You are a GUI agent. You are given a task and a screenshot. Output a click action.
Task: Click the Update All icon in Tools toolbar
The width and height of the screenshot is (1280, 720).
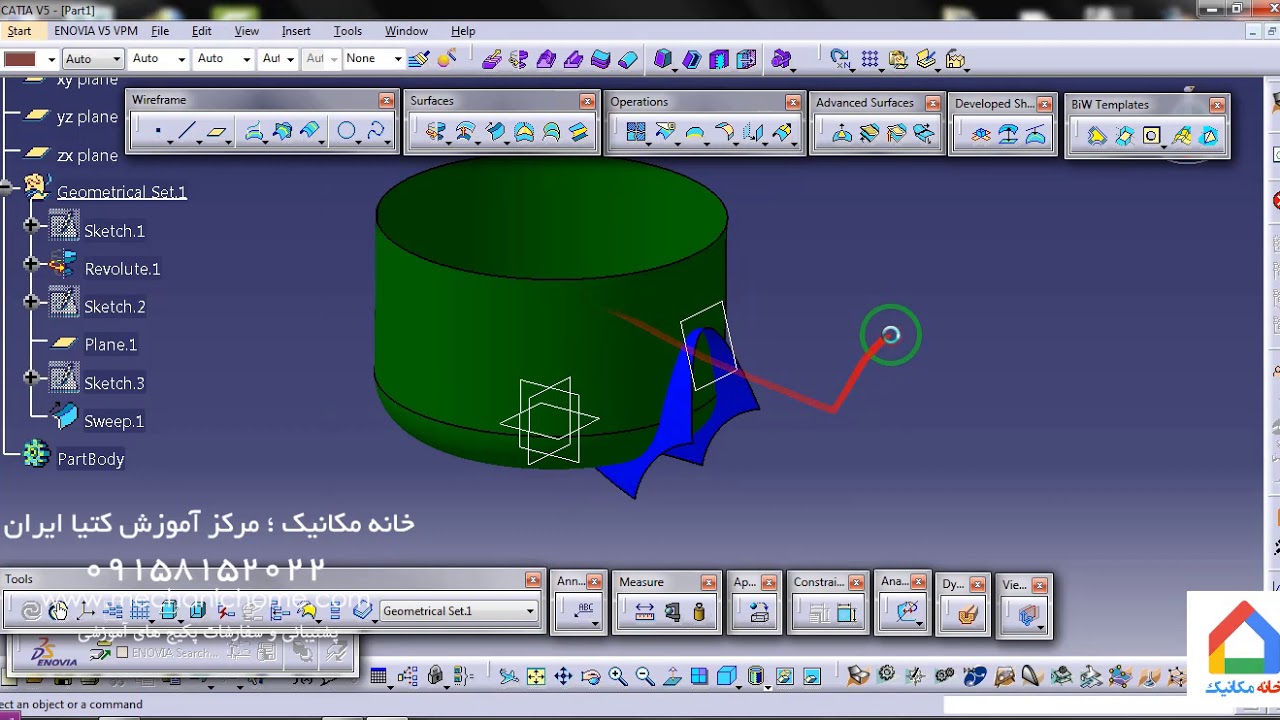tap(31, 611)
